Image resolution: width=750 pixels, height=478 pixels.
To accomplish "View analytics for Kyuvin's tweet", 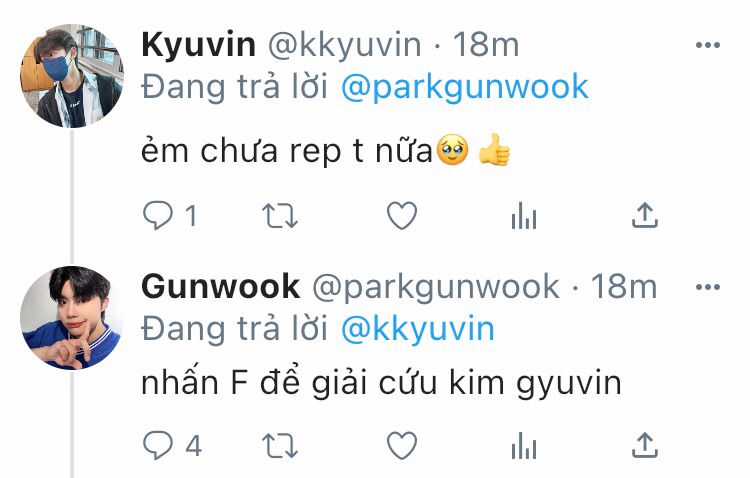I will [x=524, y=216].
